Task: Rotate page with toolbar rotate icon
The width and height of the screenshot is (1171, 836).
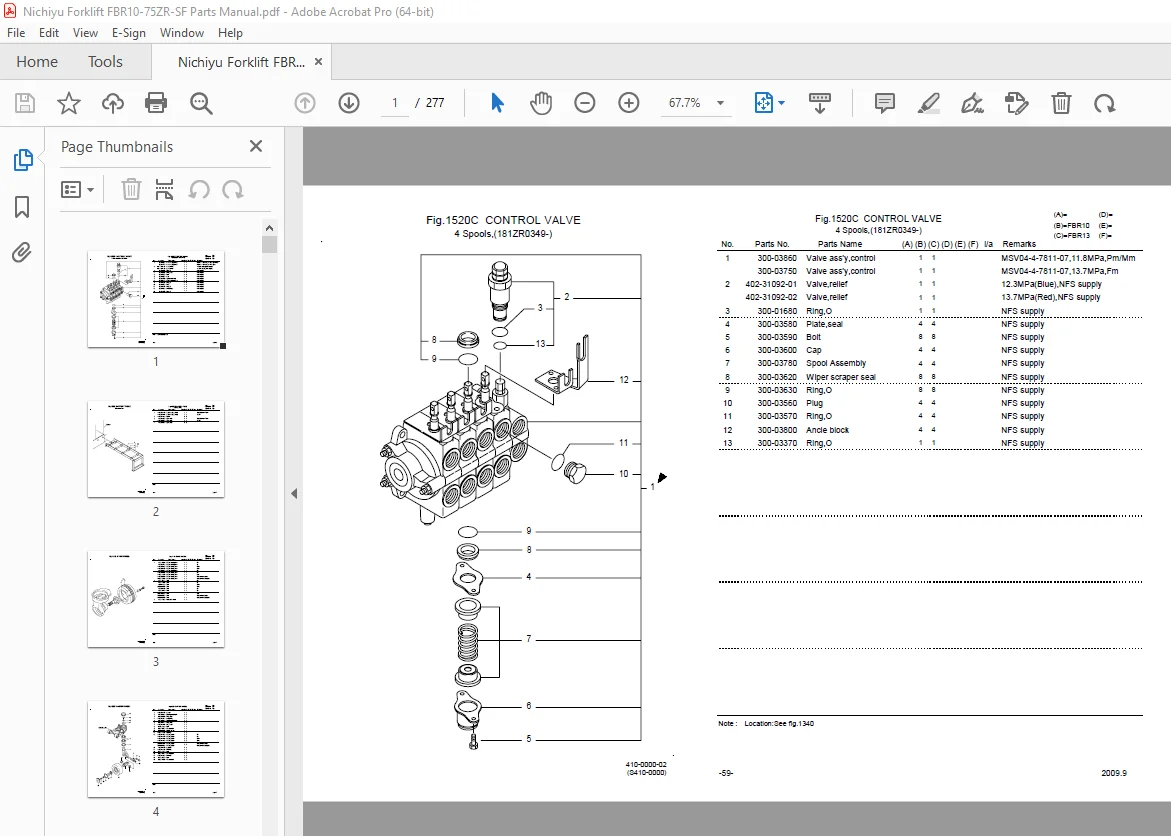Action: 1105,103
